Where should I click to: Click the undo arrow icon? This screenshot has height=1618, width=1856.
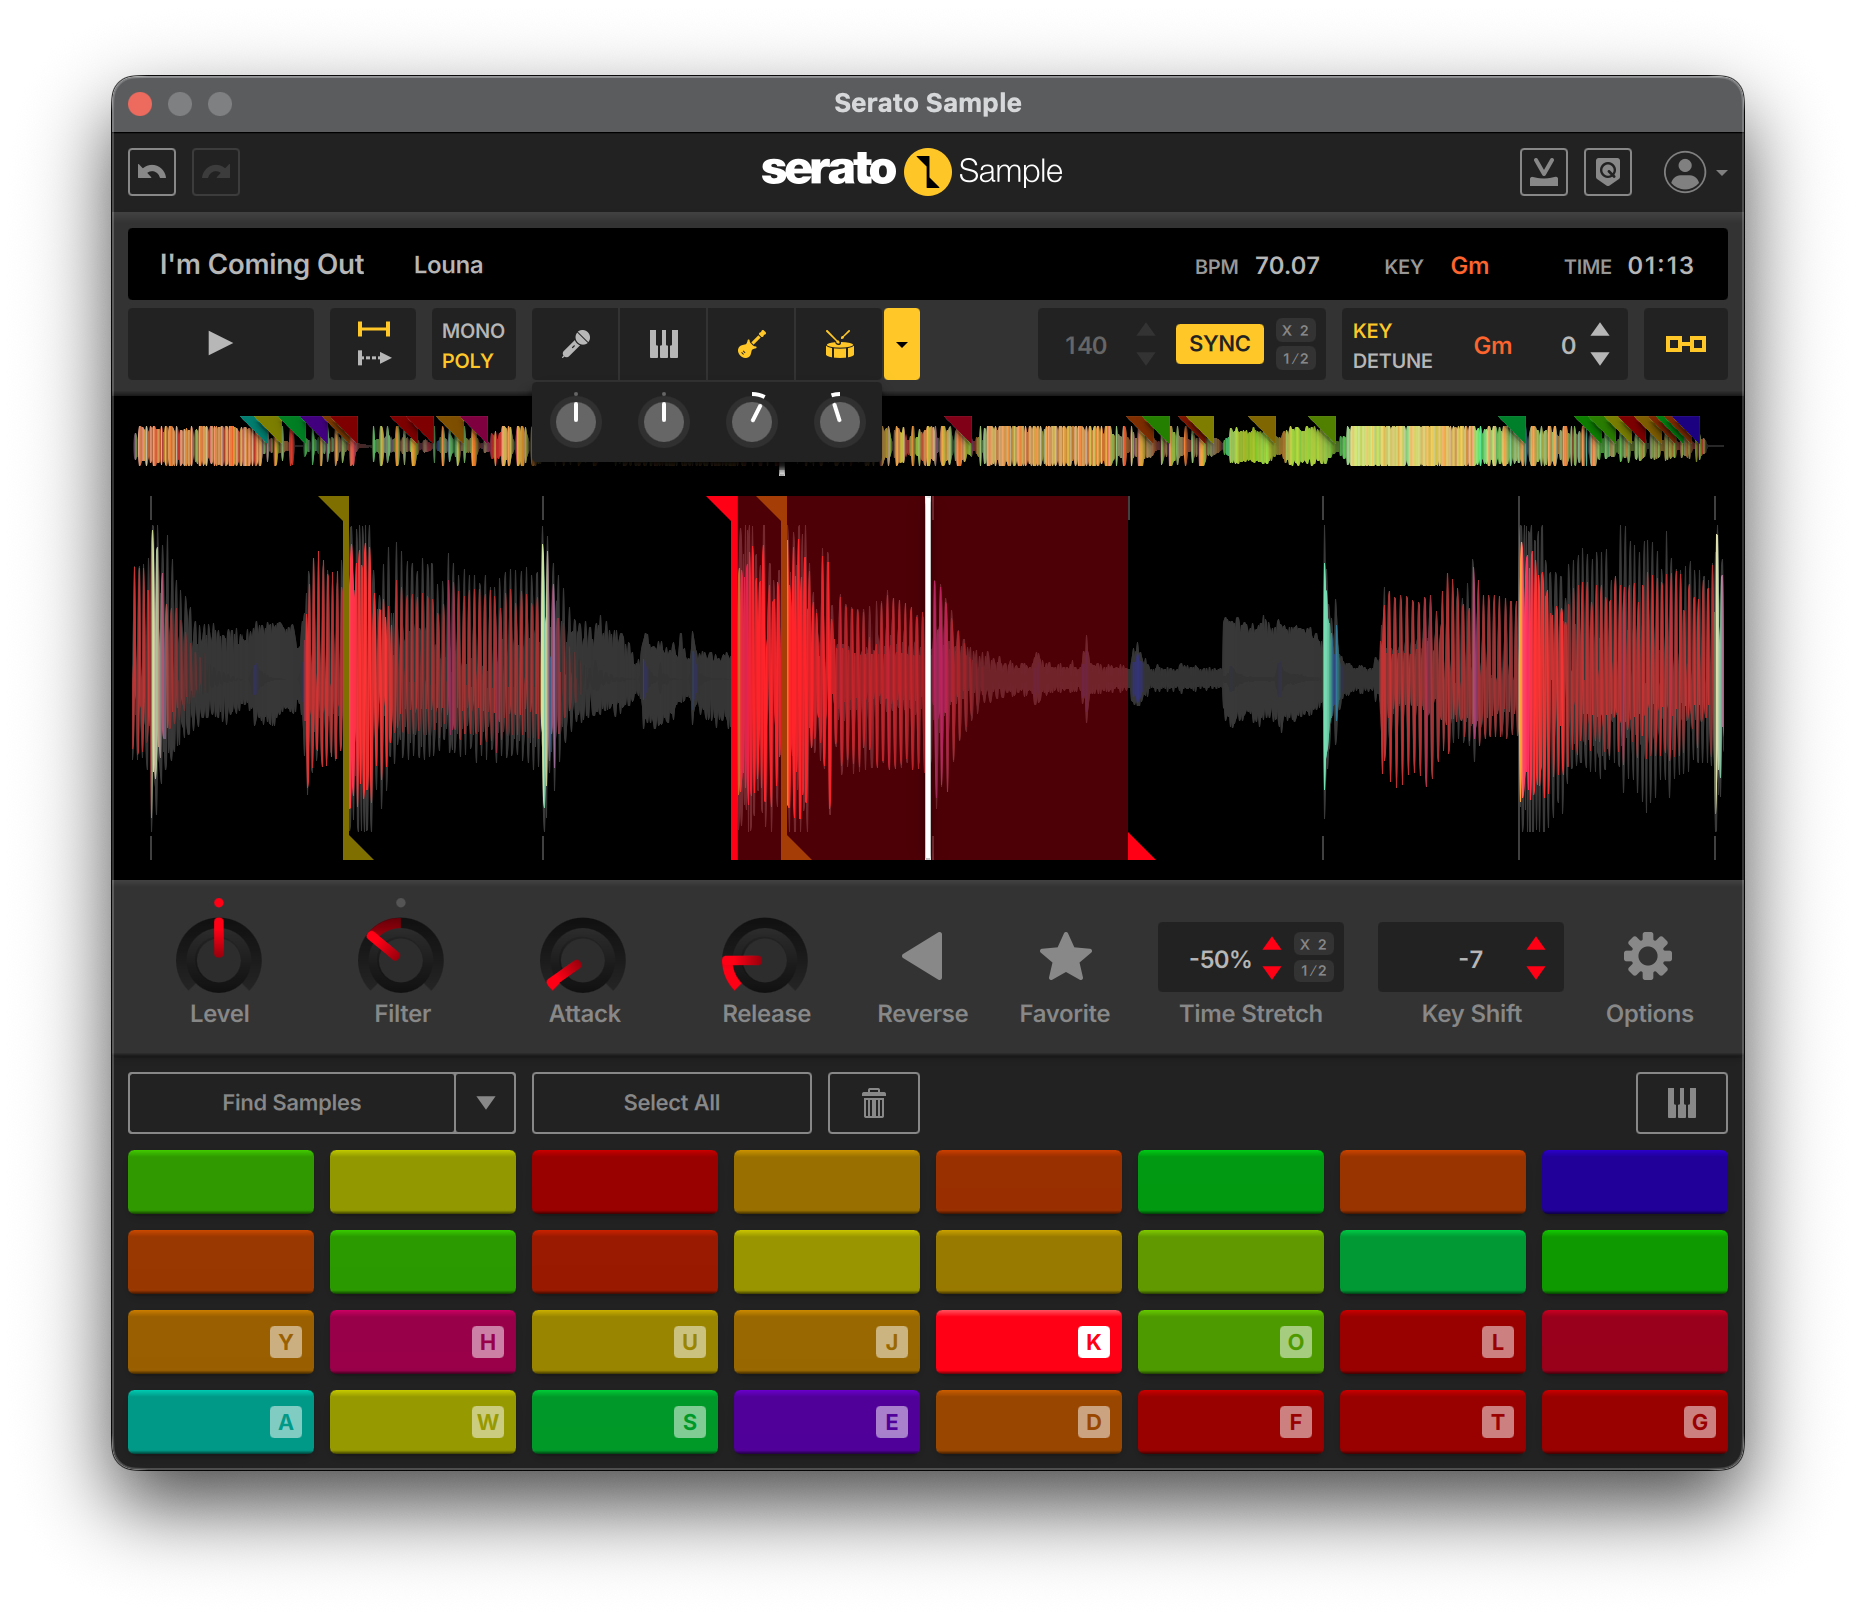tap(151, 172)
